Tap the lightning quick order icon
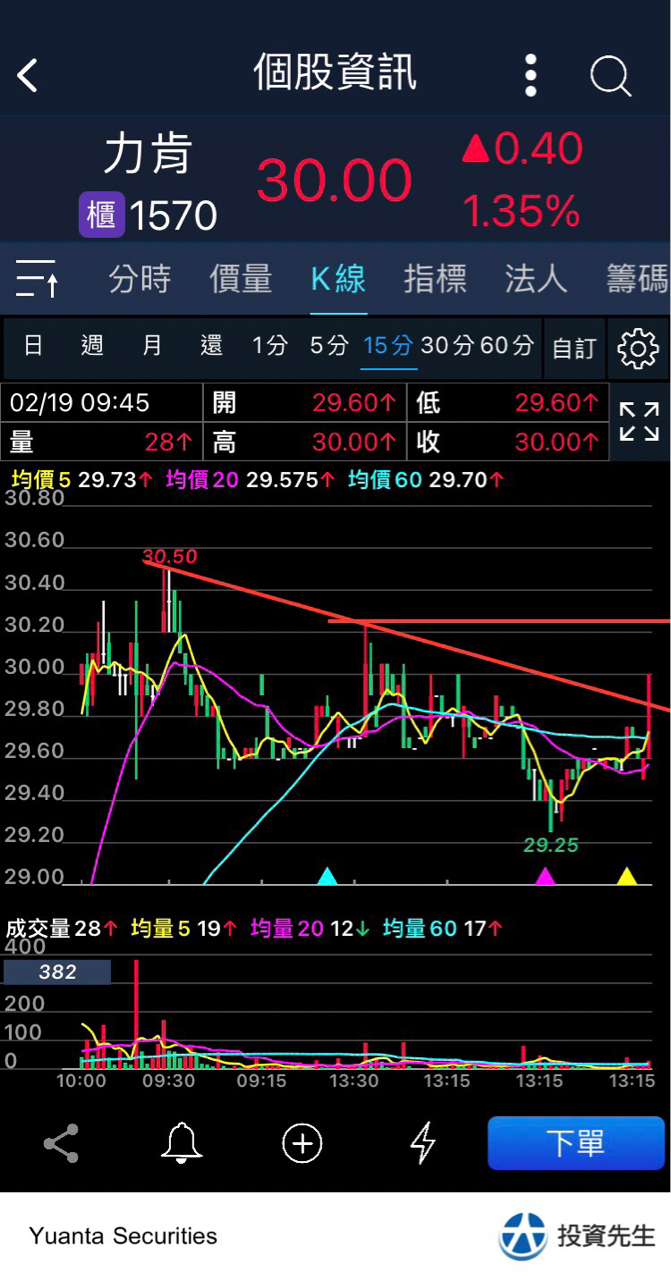 point(423,1143)
